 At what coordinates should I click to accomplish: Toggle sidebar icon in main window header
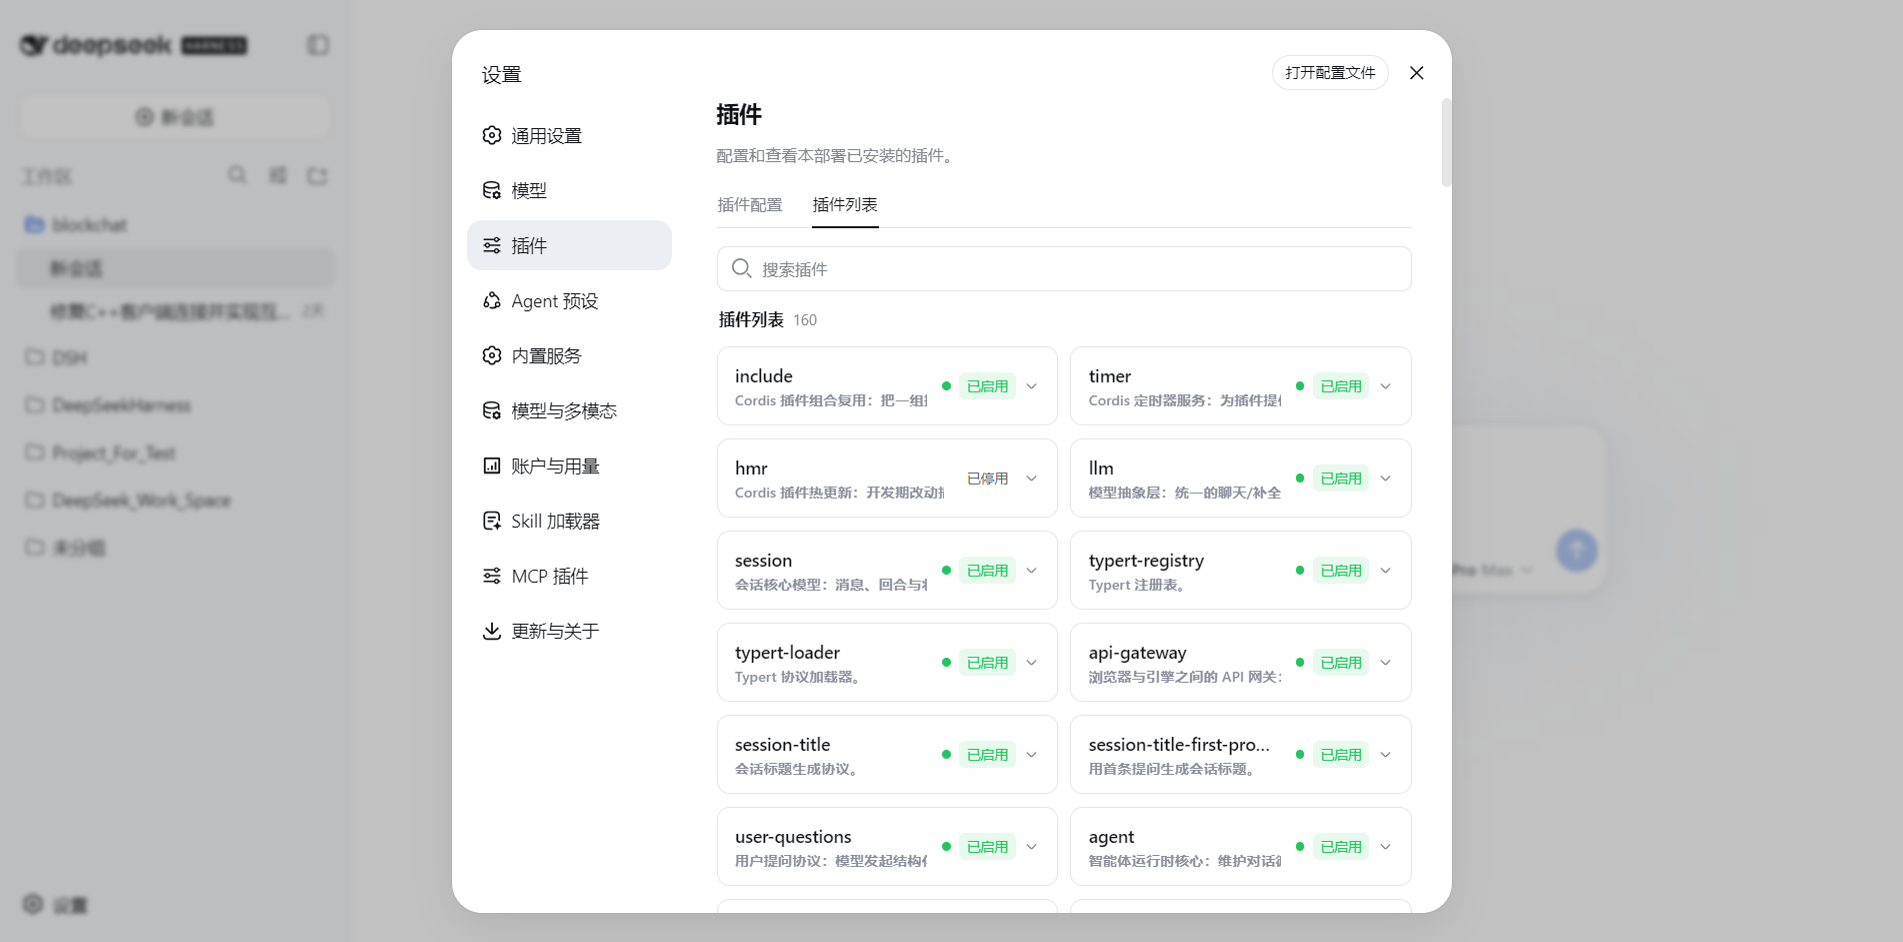(x=318, y=45)
